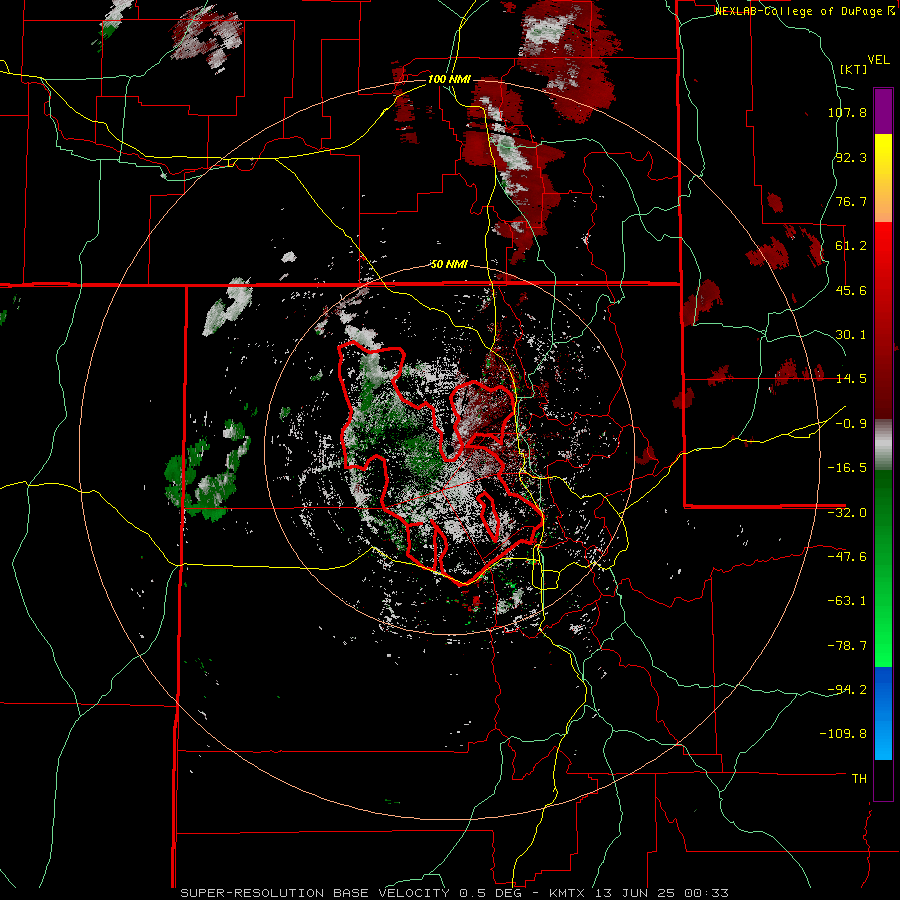Click the -32.0 value on the velocity scale
The image size is (900, 900).
(847, 513)
